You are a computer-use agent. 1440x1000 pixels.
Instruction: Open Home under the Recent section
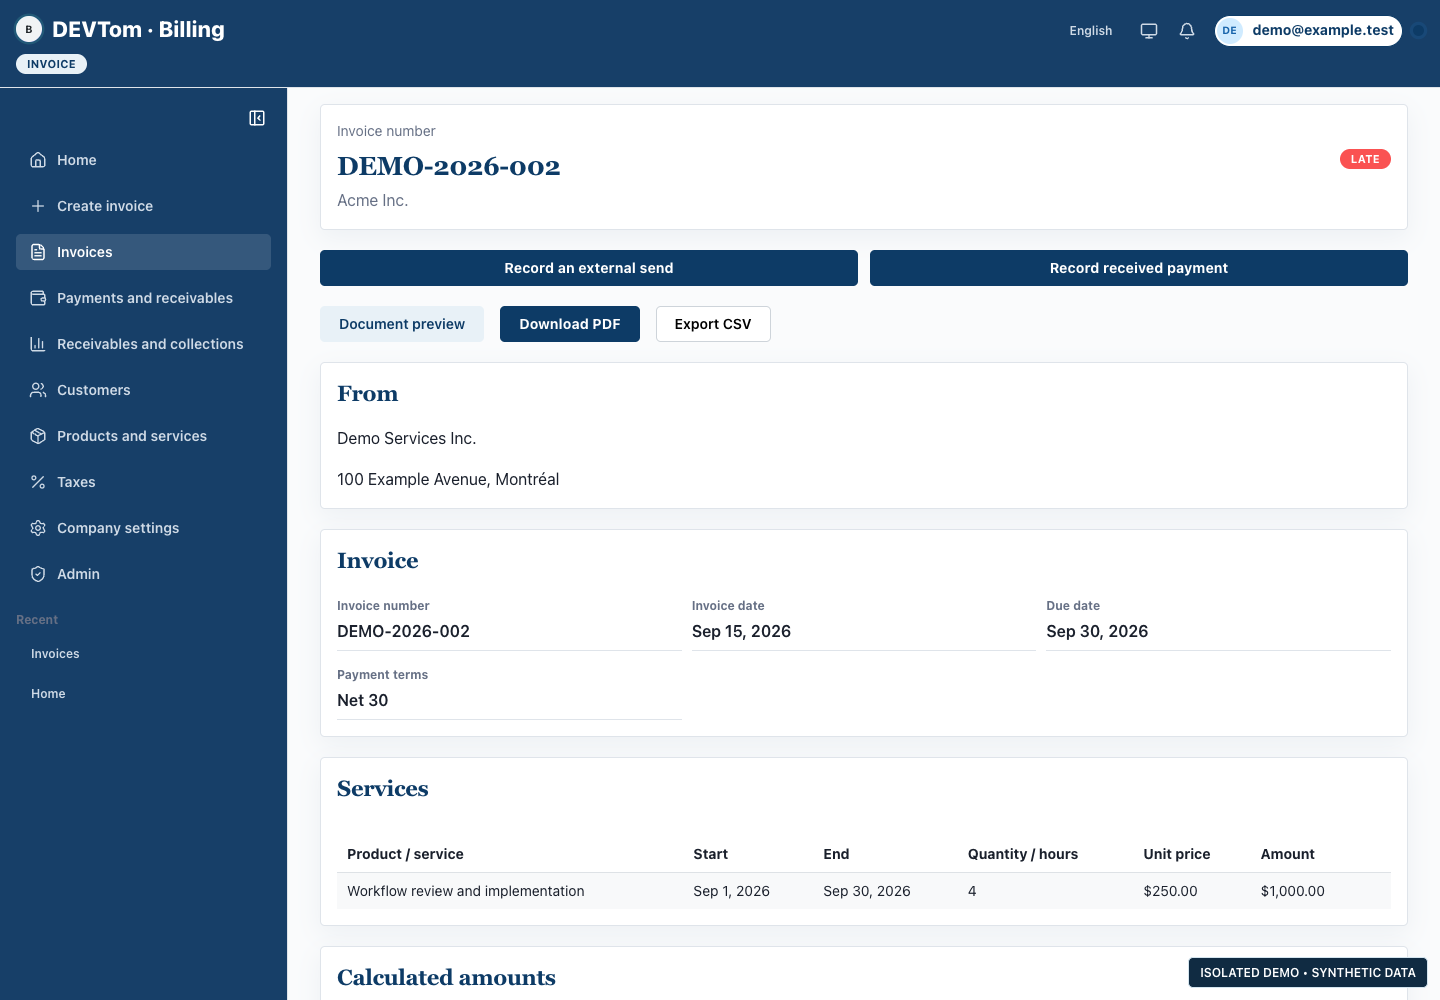point(48,694)
